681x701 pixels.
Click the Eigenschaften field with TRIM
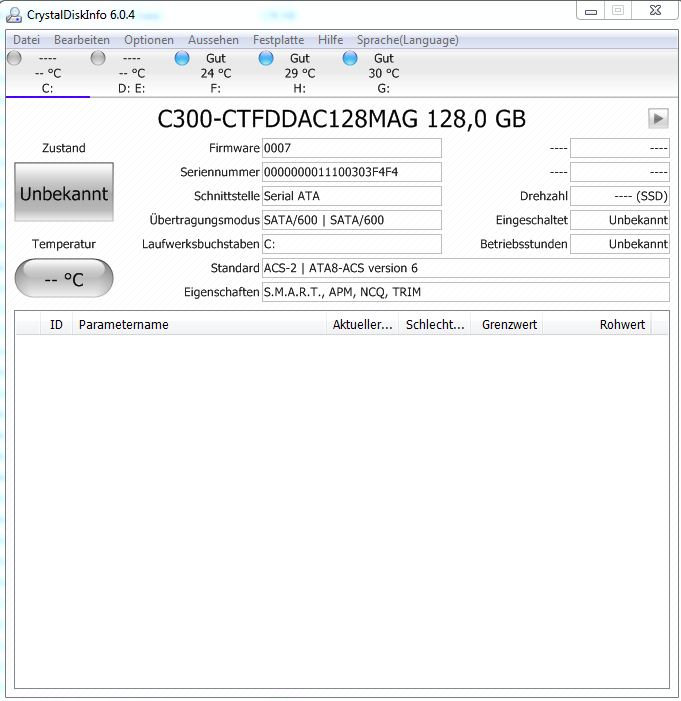pos(465,292)
